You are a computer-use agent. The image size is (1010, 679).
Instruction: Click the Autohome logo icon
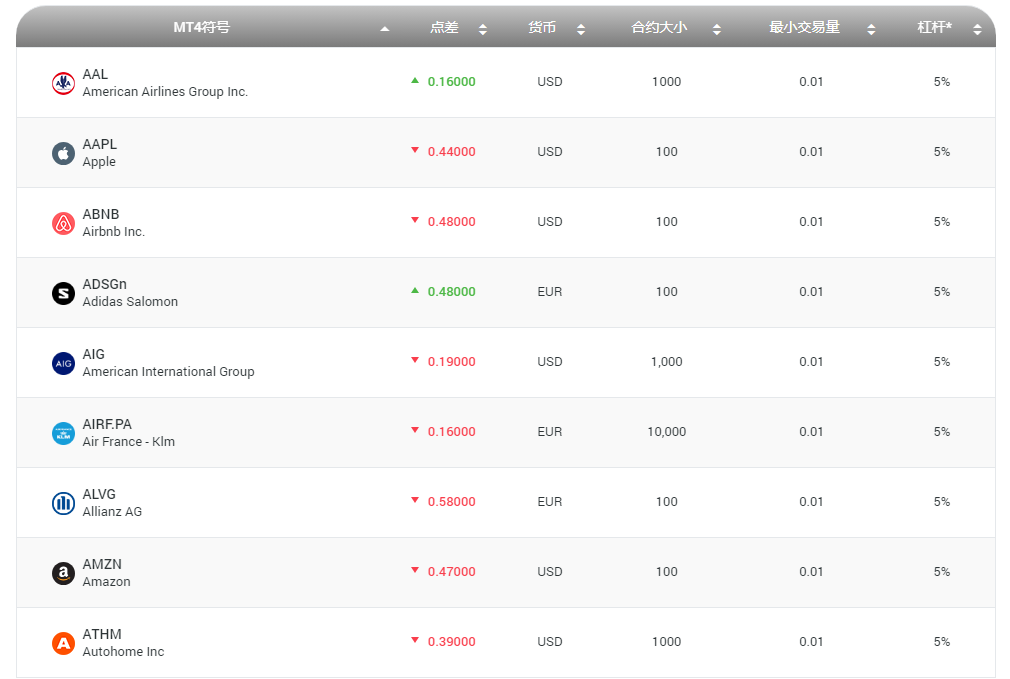(x=63, y=644)
